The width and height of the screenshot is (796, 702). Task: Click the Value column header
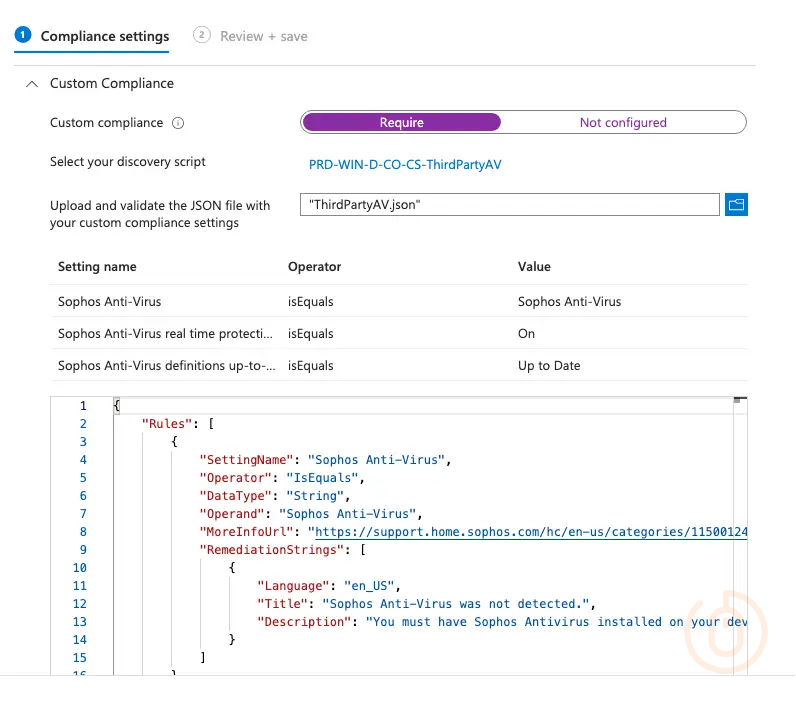pyautogui.click(x=534, y=267)
